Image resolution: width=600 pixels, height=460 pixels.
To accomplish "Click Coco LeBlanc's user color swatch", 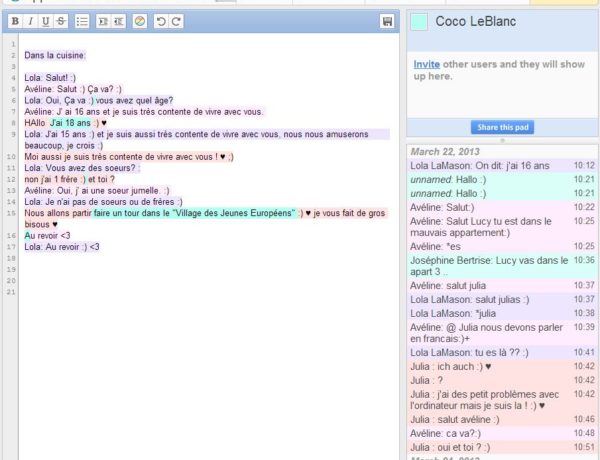I will coord(419,21).
